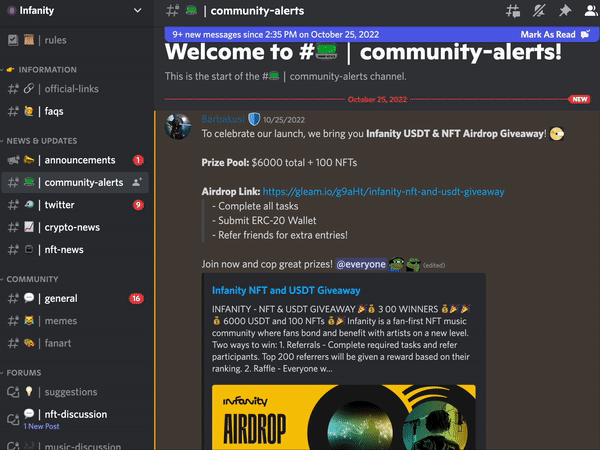Open pinned messages pin icon
Image resolution: width=600 pixels, height=450 pixels.
tap(565, 11)
